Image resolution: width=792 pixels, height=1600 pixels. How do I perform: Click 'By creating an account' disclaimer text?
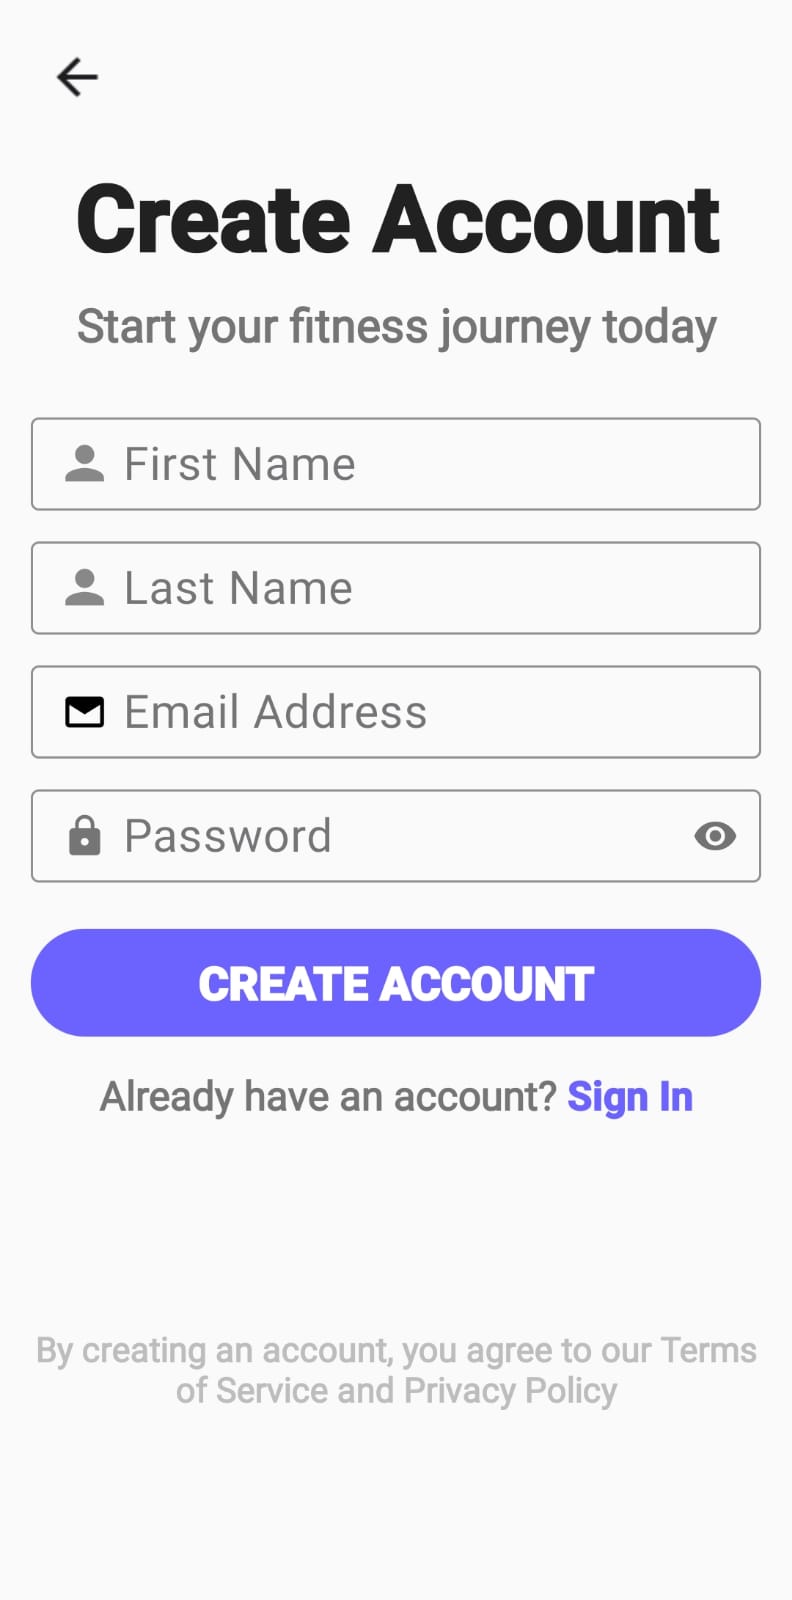pyautogui.click(x=396, y=1371)
